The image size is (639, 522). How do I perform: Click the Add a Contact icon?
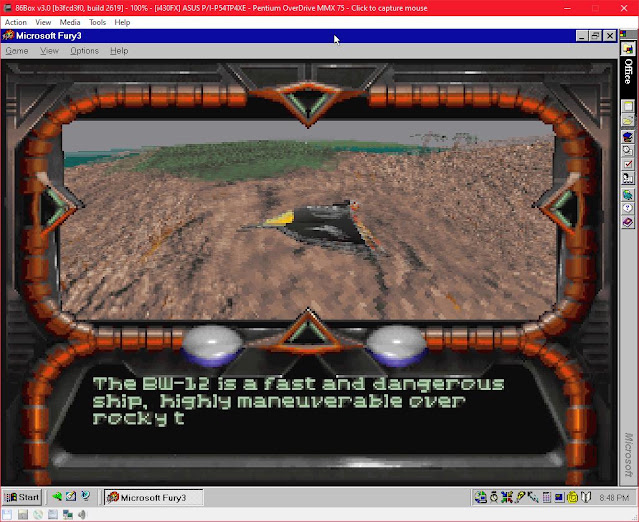628,178
